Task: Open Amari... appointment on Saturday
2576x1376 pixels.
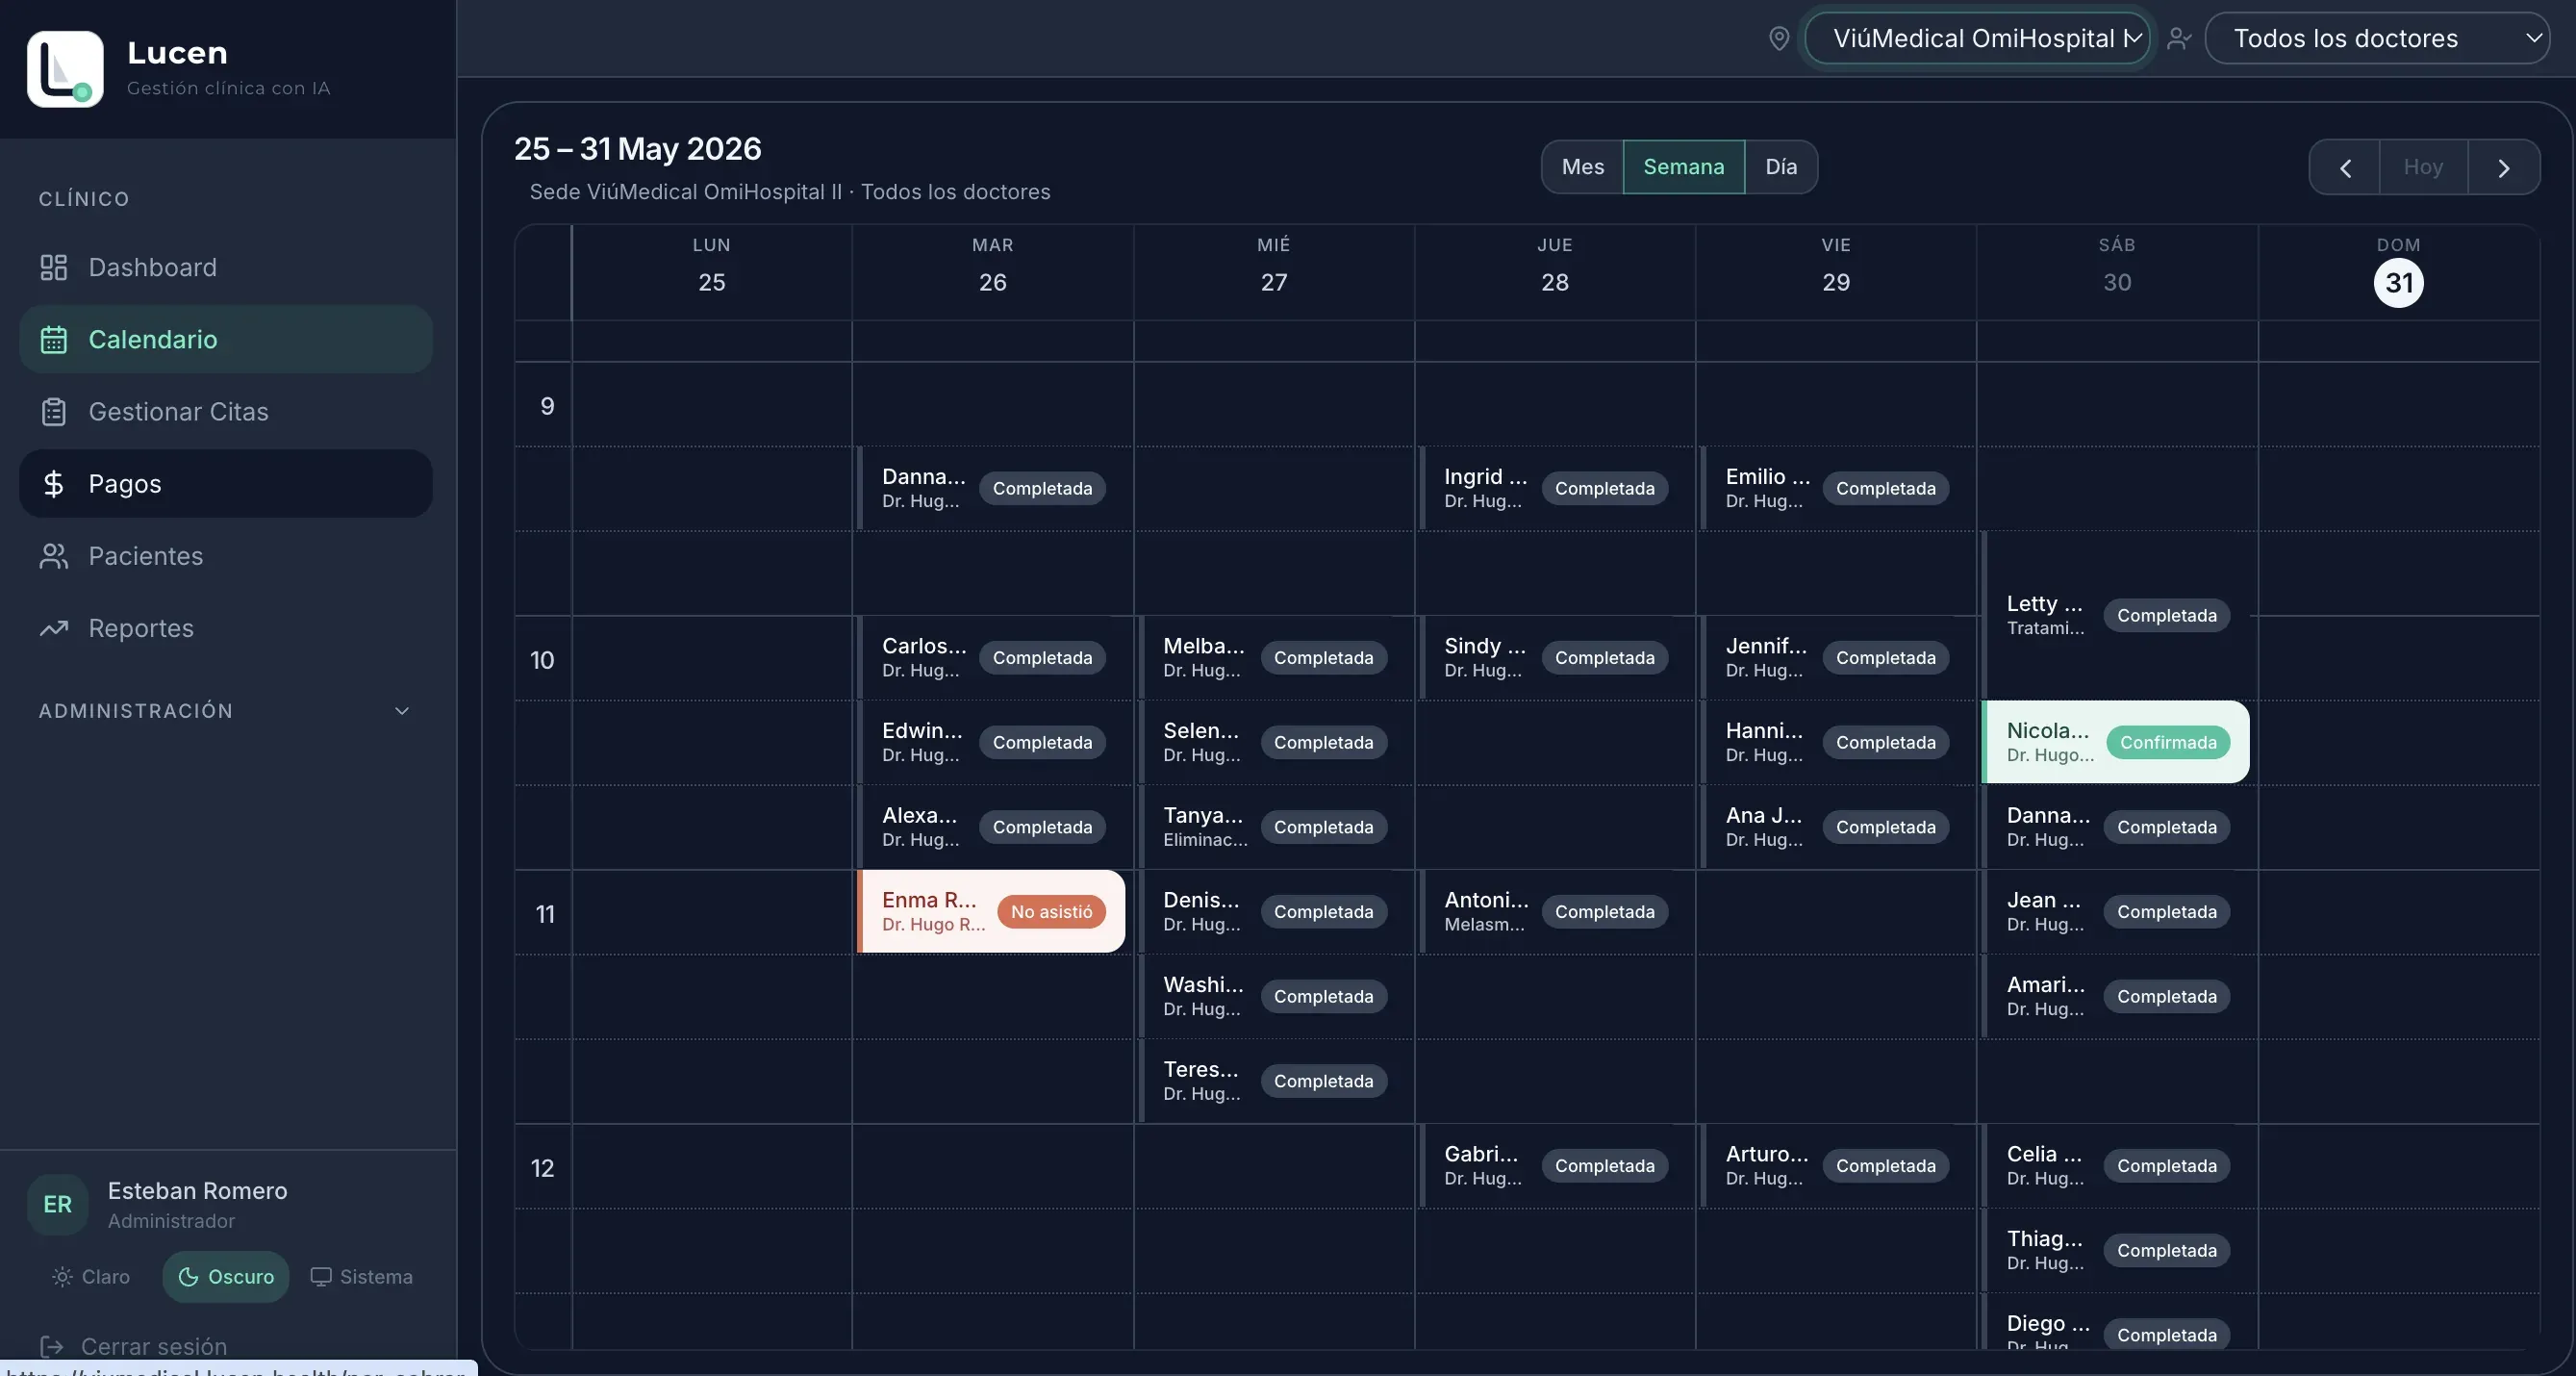Action: (2115, 995)
